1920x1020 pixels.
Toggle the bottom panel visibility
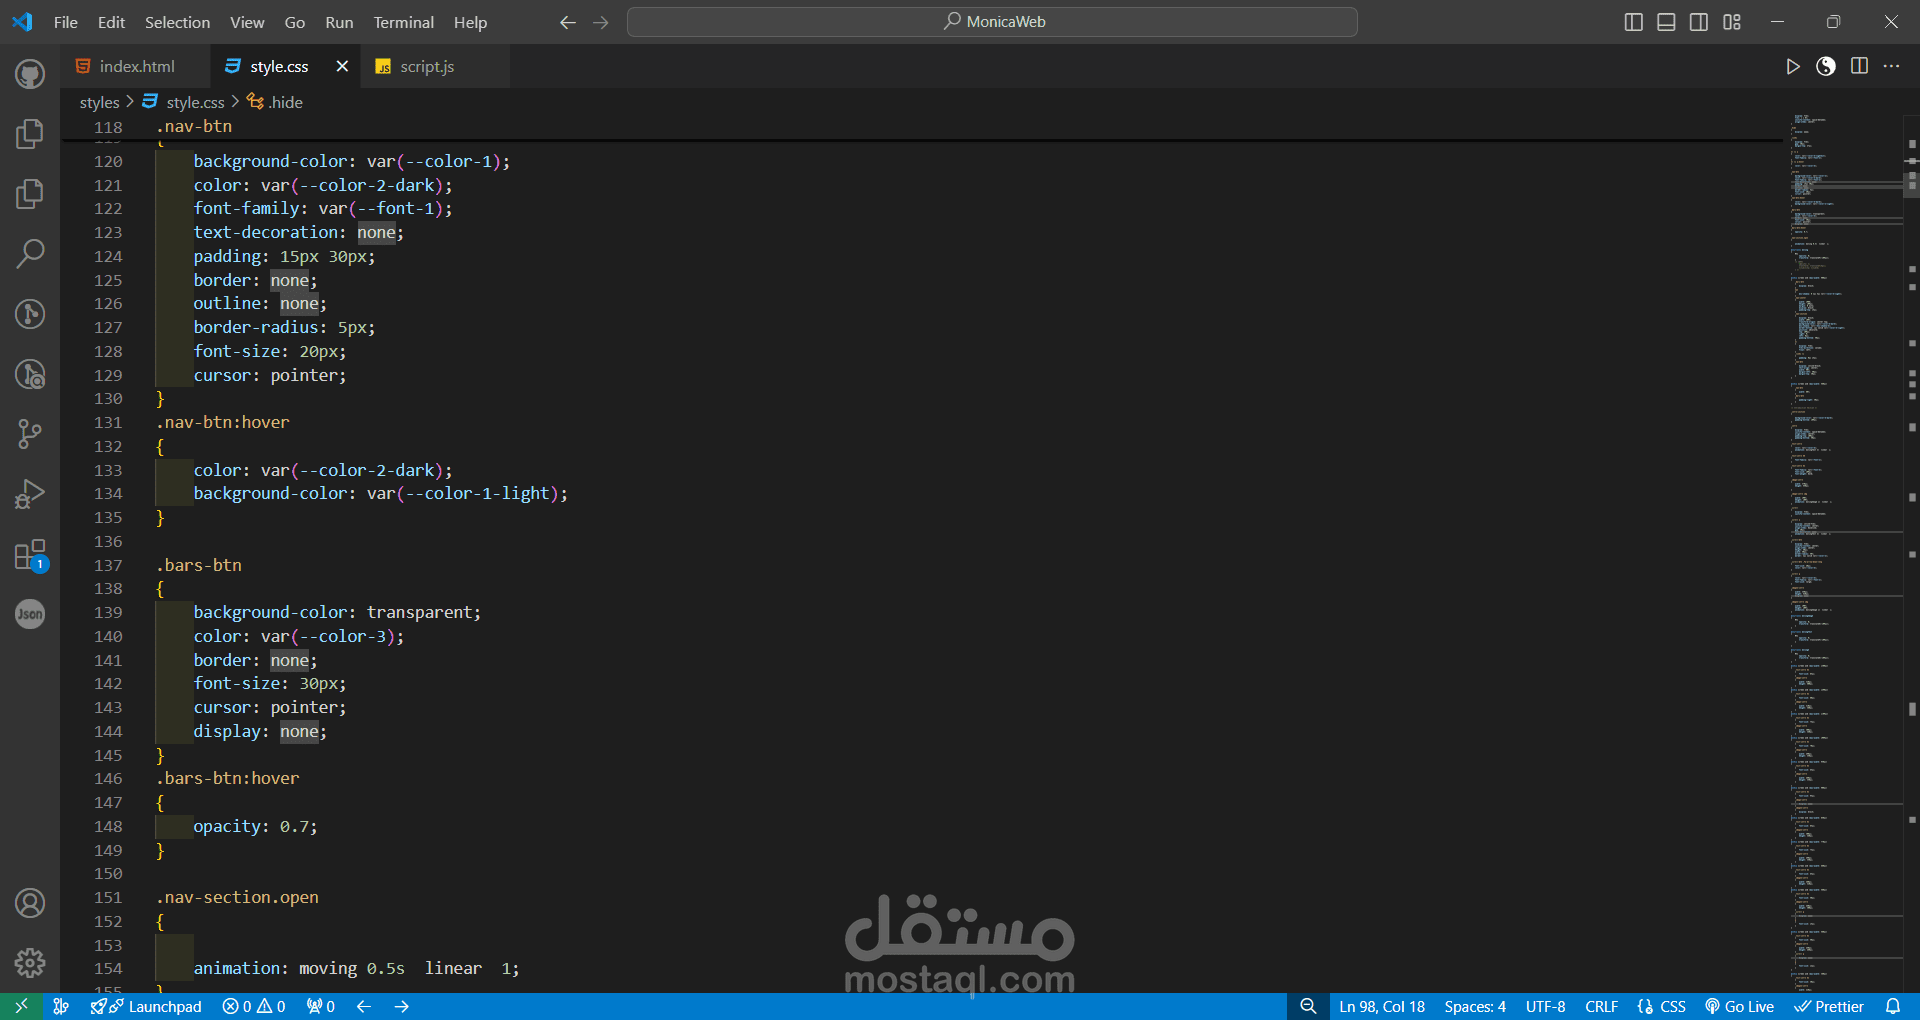[1666, 22]
